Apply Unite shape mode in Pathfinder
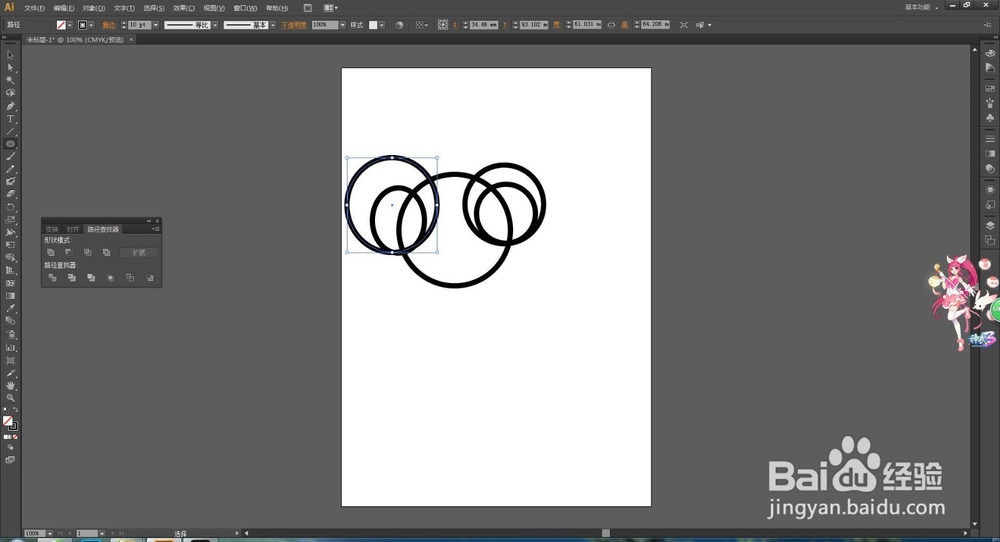The width and height of the screenshot is (1000, 542). [51, 253]
